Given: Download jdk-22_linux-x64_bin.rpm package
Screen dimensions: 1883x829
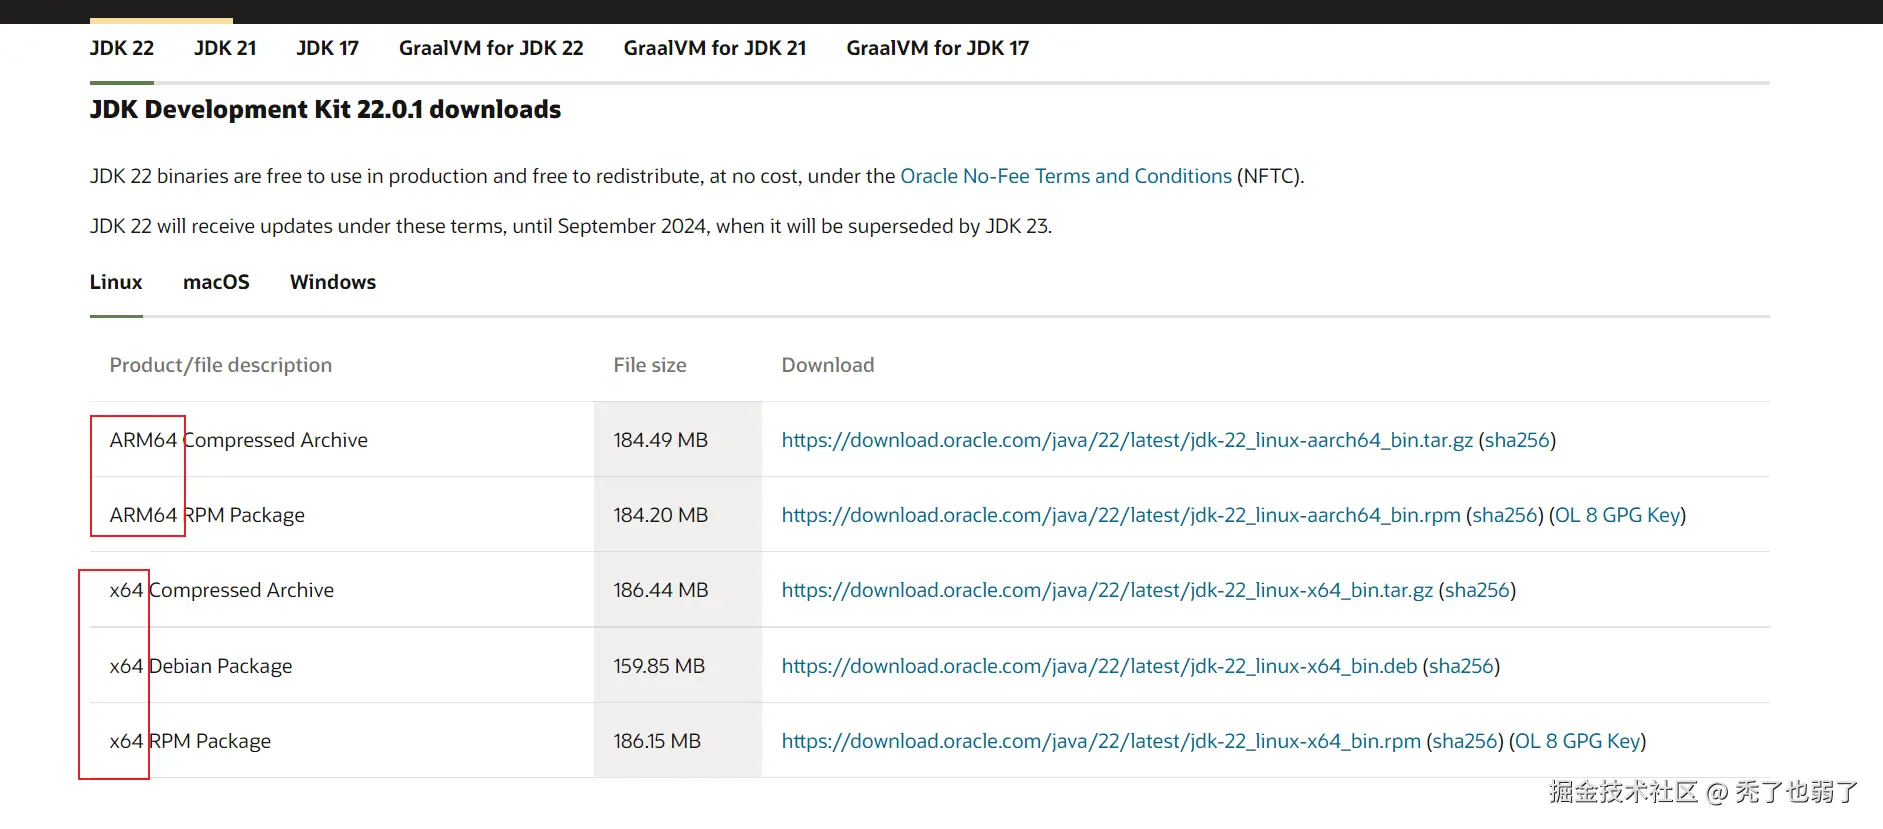Looking at the screenshot, I should click(1101, 741).
